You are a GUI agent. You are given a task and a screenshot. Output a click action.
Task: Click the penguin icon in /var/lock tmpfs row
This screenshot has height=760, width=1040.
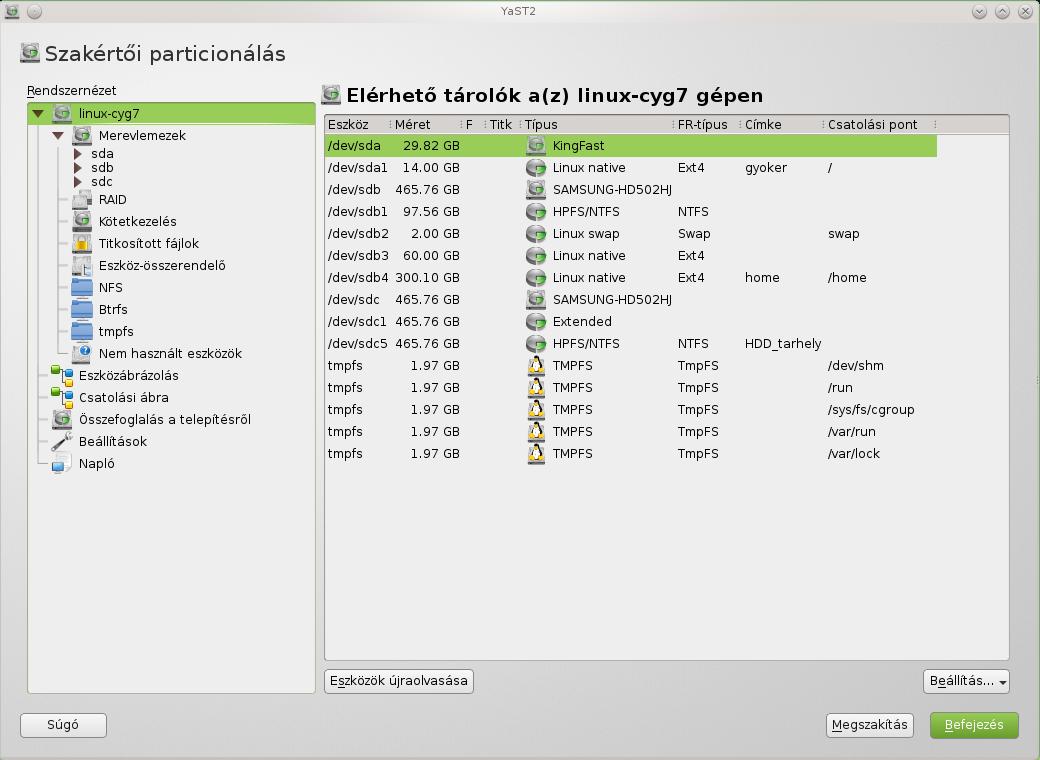[536, 454]
